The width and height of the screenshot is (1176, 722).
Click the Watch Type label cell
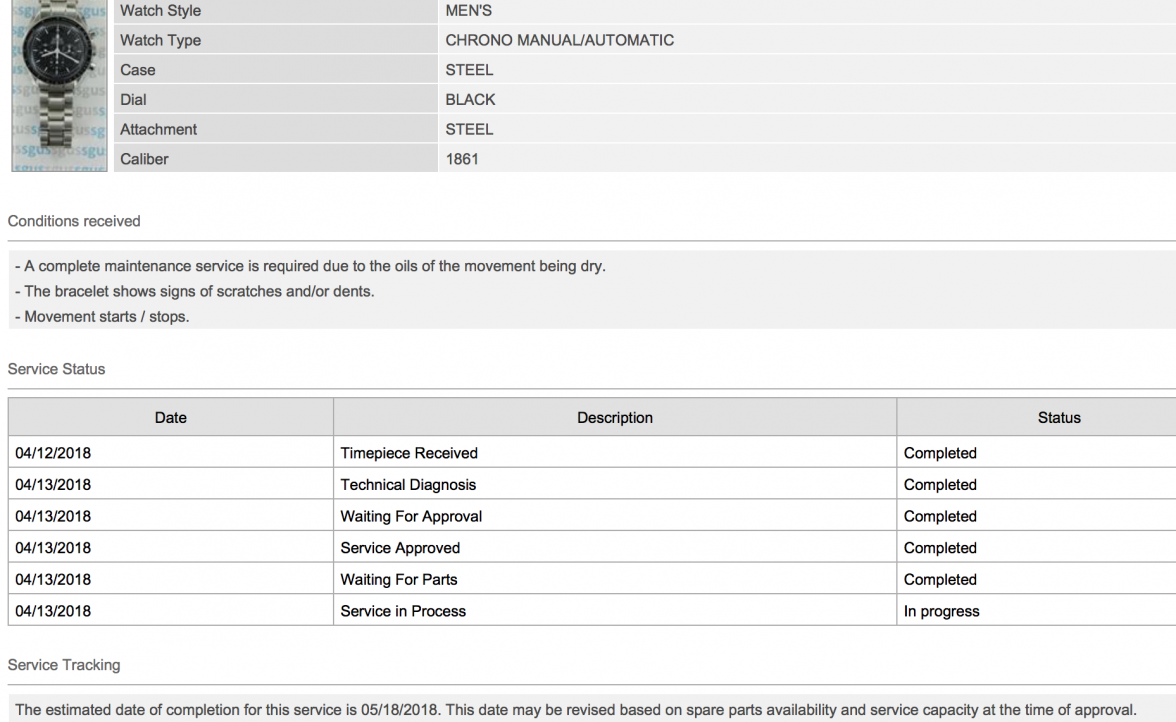click(161, 41)
